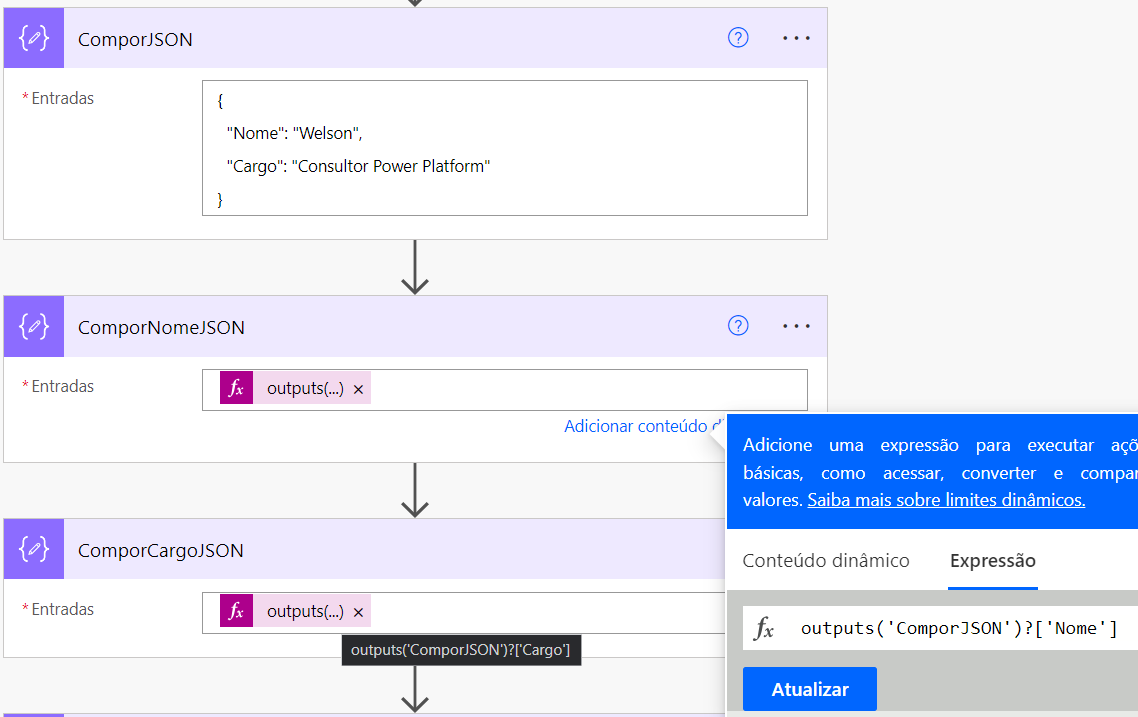Open the ellipsis menu on ComporJSON
This screenshot has height=717, width=1138.
tap(797, 37)
